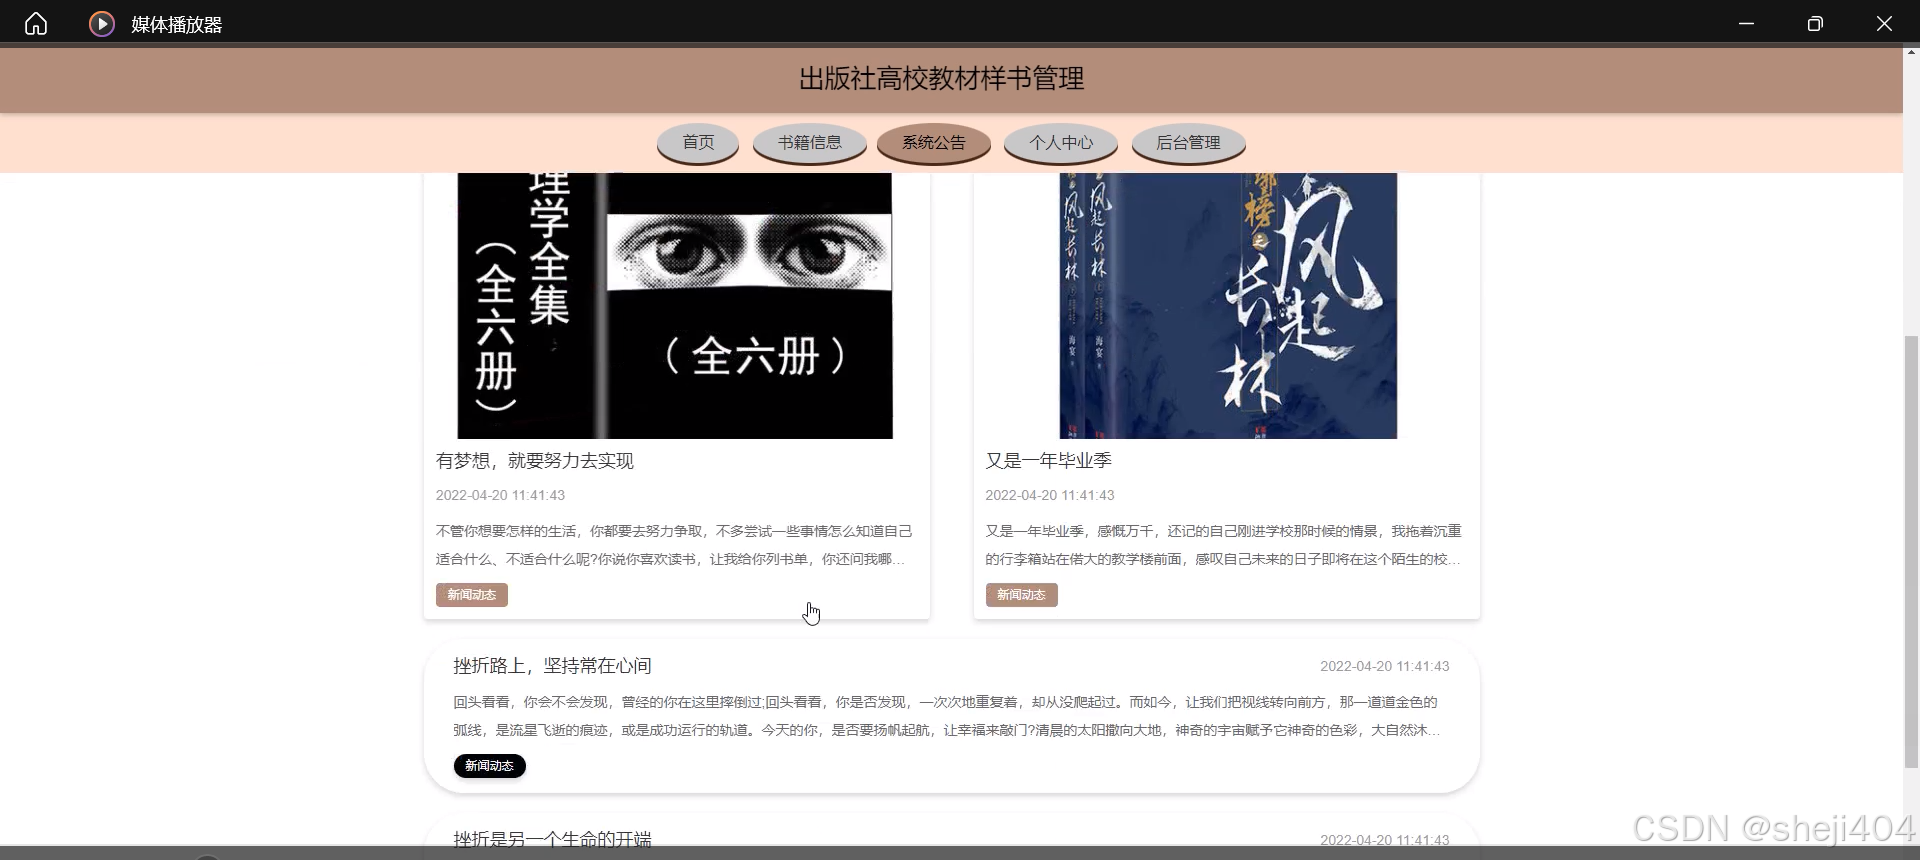Click summary text starting 不管你想要怎样的生活
Viewport: 1920px width, 860px height.
coord(674,545)
